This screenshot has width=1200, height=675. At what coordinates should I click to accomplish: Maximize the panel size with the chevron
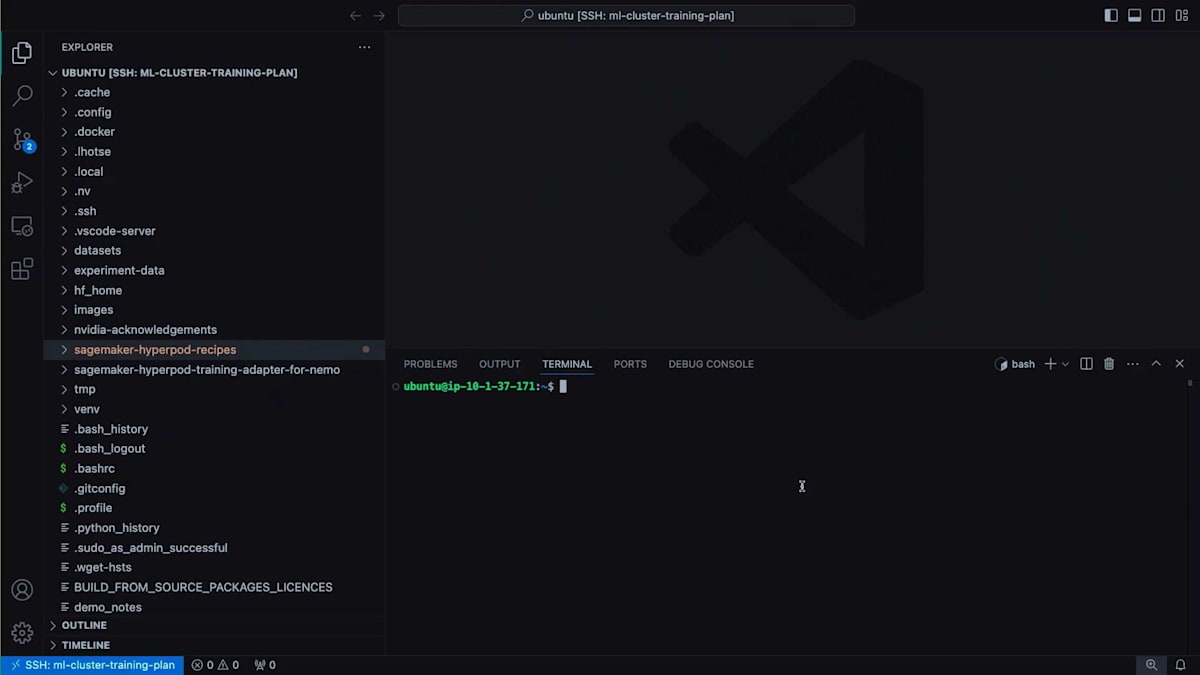pyautogui.click(x=1156, y=364)
